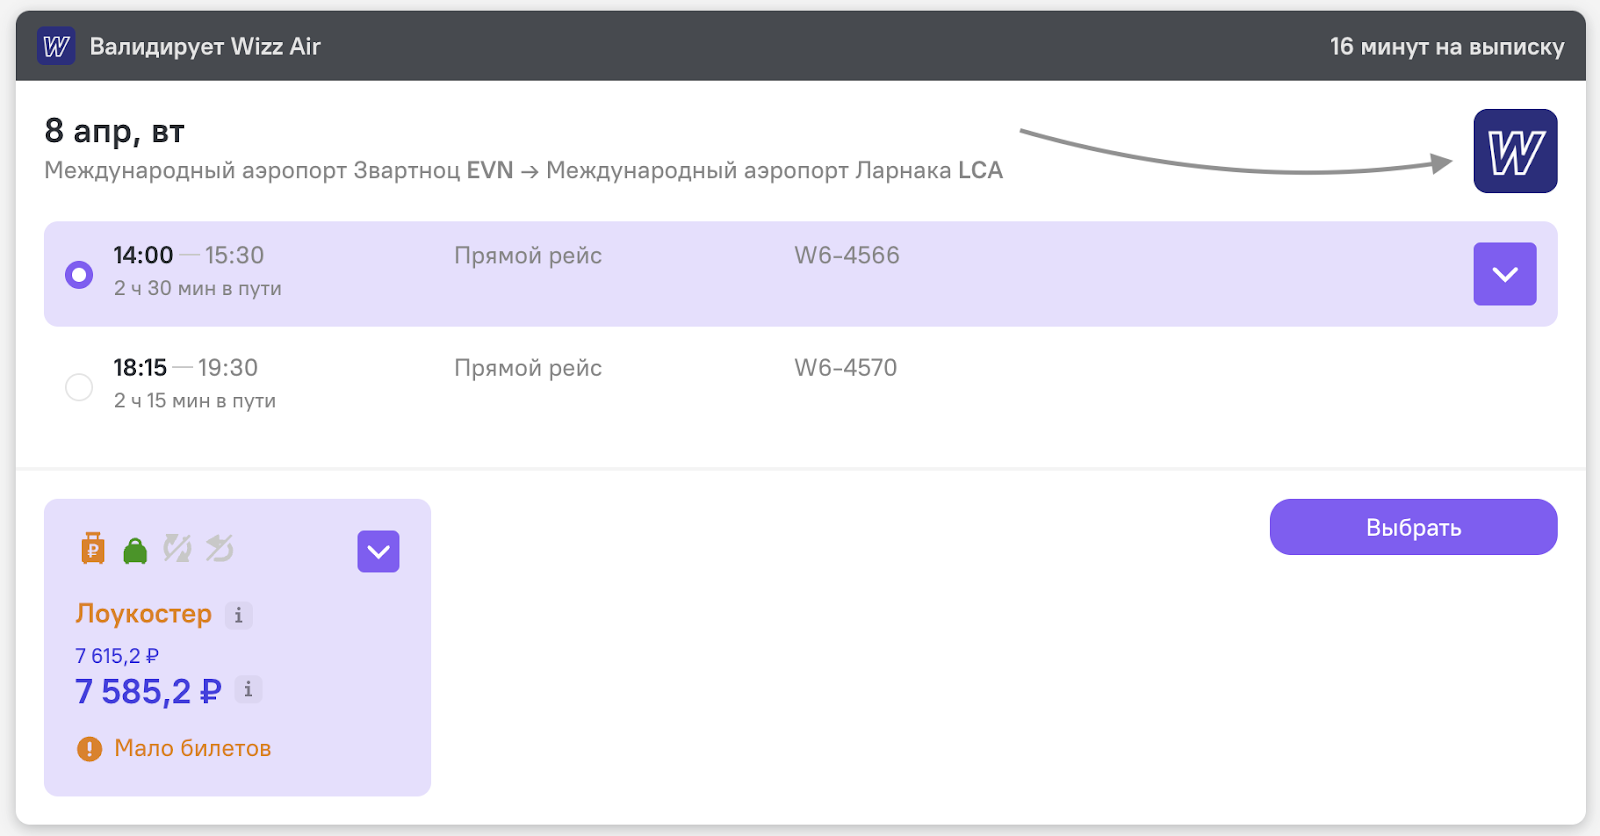The width and height of the screenshot is (1600, 836).
Task: Click the orange warning icon near Мало билетов
Action: [x=90, y=748]
